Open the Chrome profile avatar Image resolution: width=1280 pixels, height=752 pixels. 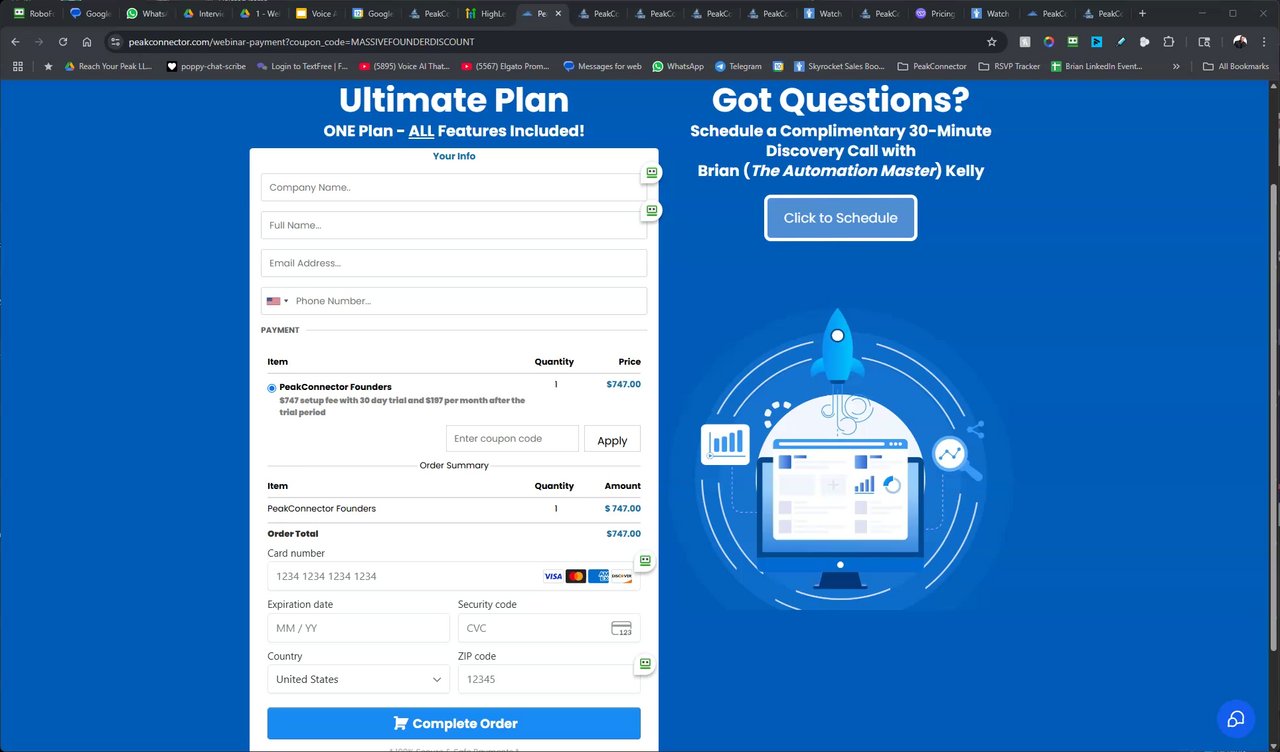(1240, 42)
